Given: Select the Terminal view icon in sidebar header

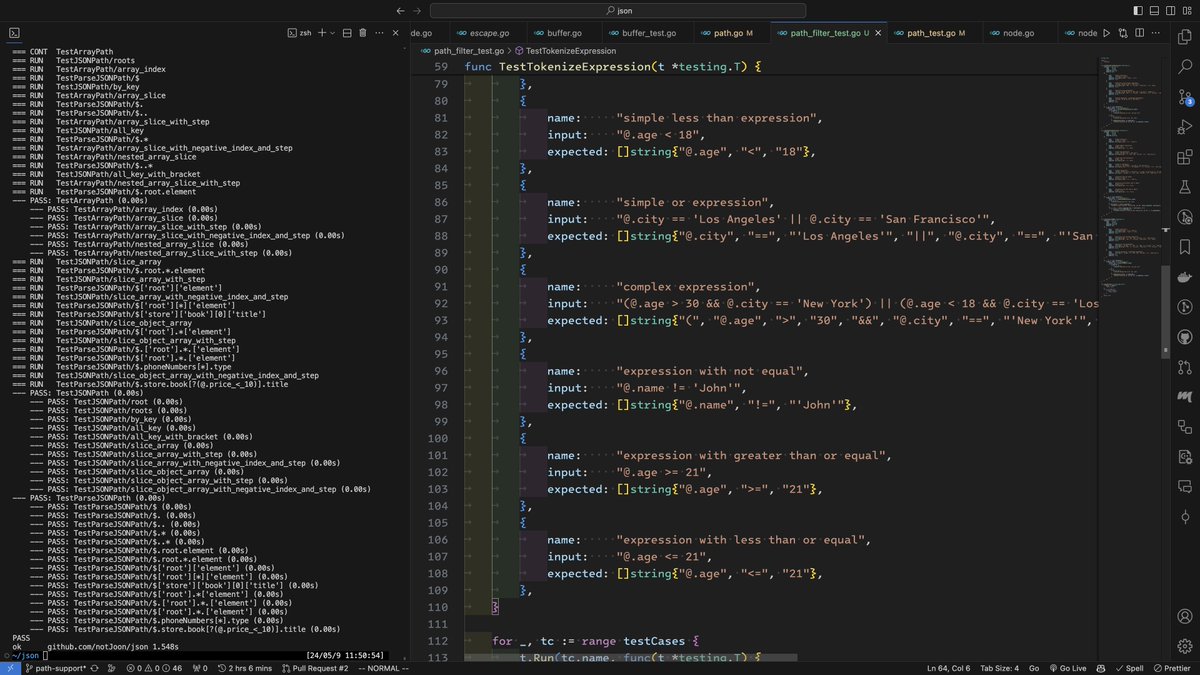Looking at the screenshot, I should (x=15, y=33).
